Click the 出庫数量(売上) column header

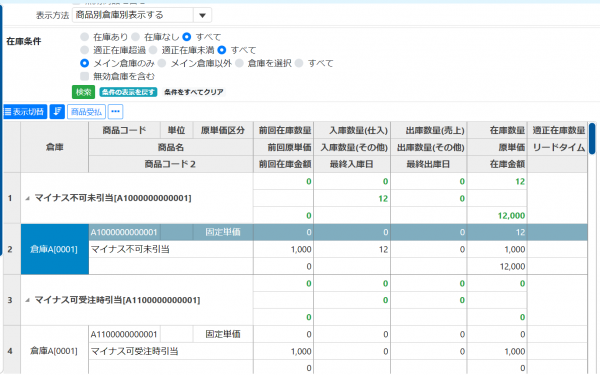[x=429, y=130]
